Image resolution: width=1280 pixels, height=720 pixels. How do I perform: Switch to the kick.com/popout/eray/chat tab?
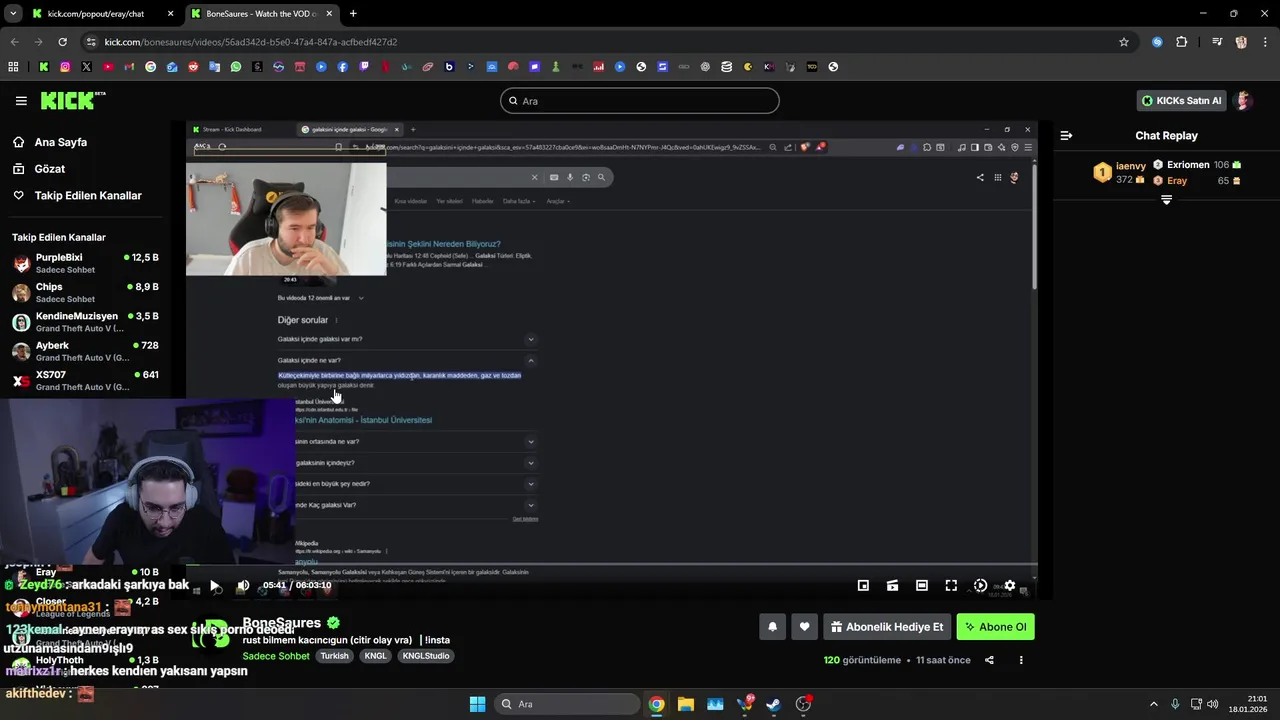(102, 14)
